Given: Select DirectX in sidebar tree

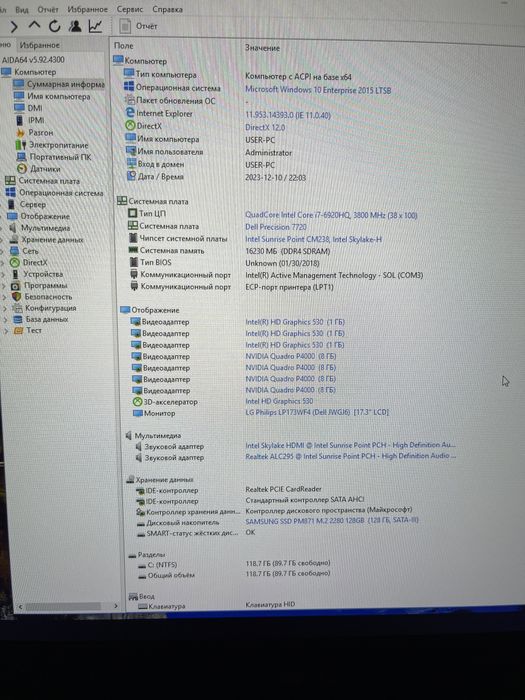Looking at the screenshot, I should (x=29, y=262).
